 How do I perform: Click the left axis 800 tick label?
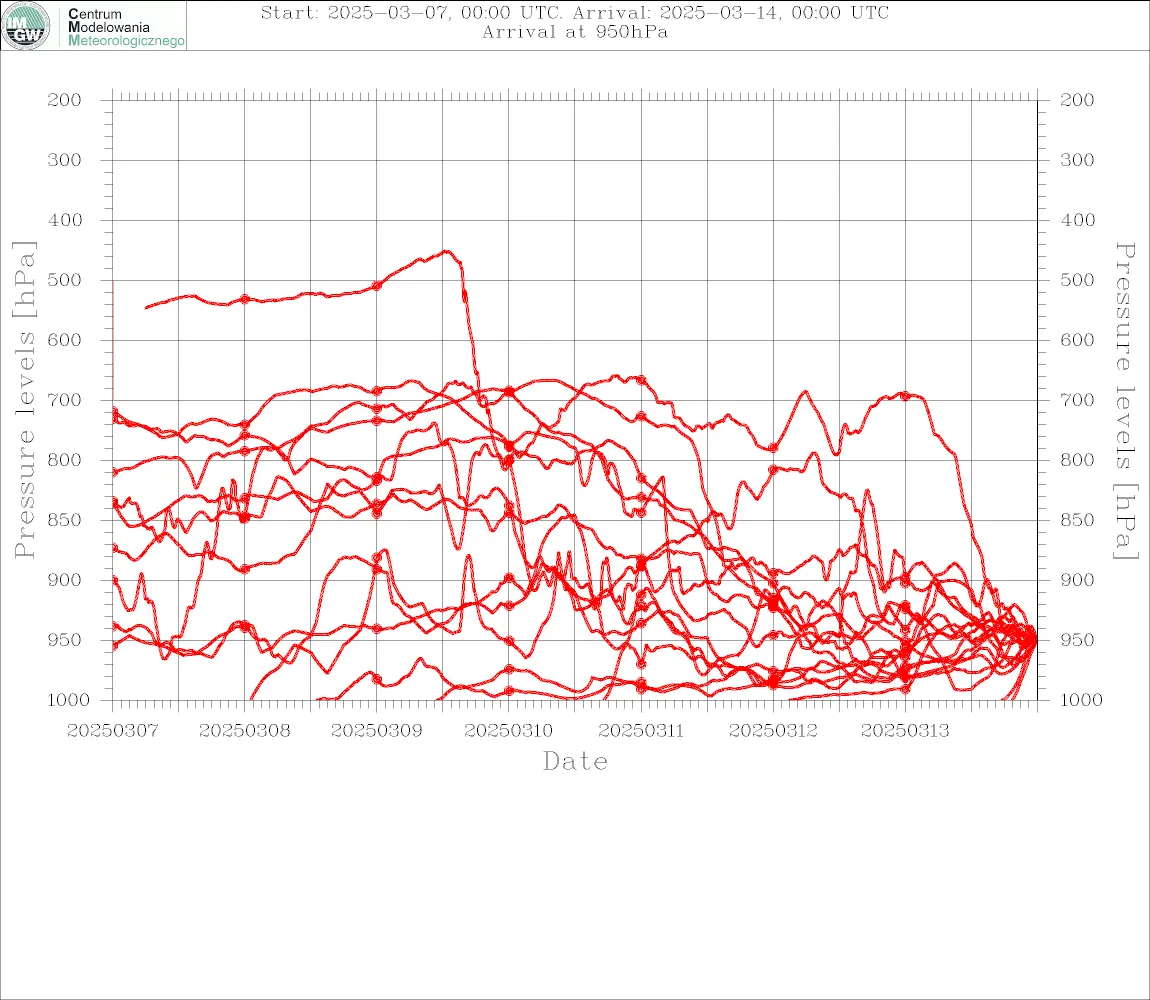[65, 460]
